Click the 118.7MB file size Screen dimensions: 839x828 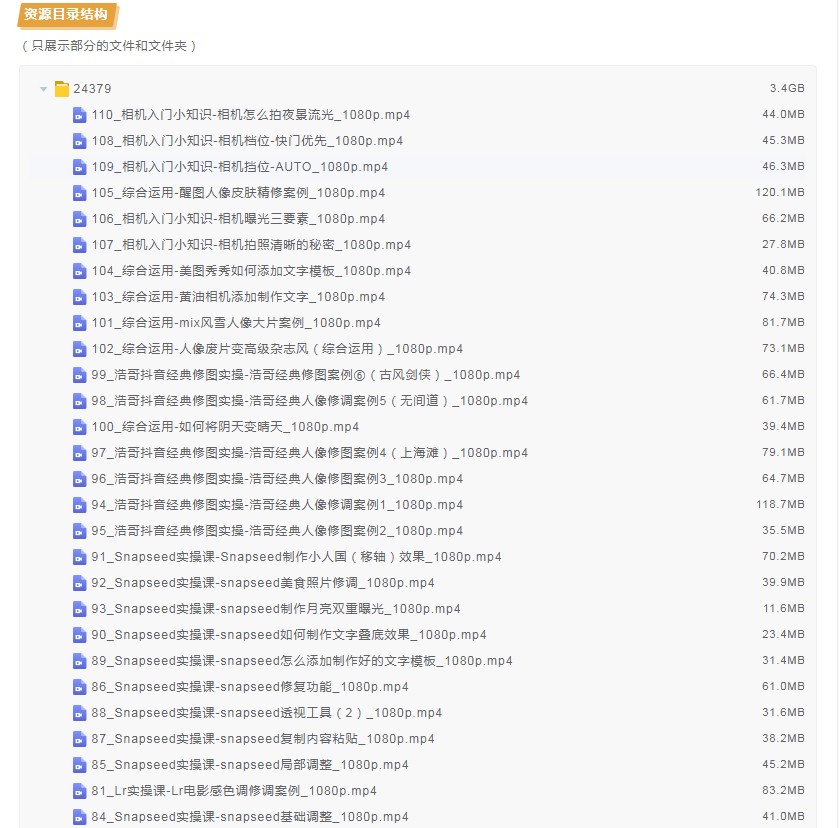tap(780, 504)
